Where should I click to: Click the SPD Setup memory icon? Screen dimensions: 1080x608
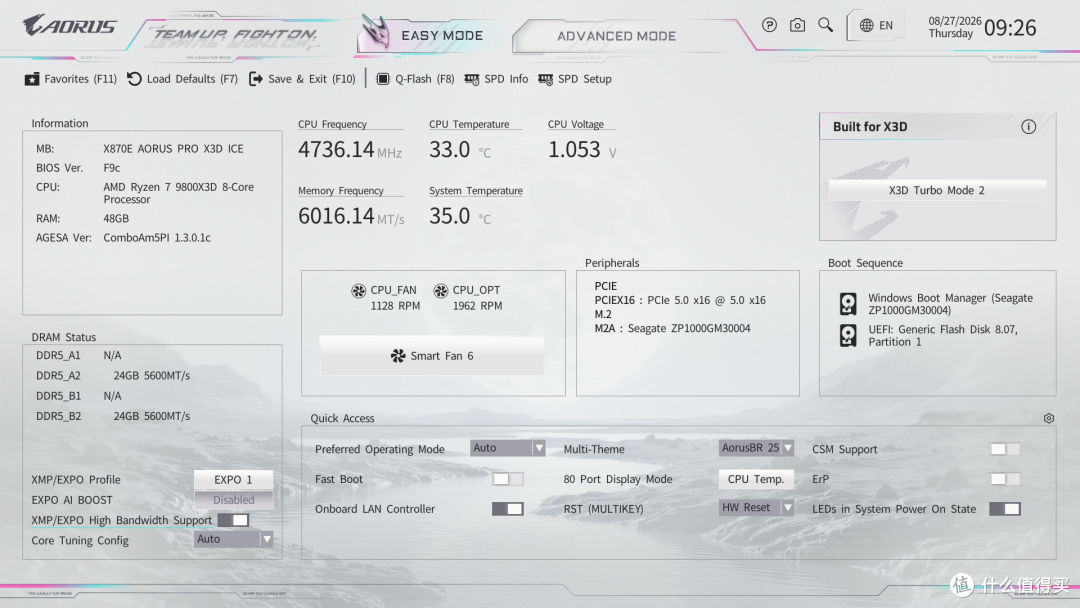point(546,80)
